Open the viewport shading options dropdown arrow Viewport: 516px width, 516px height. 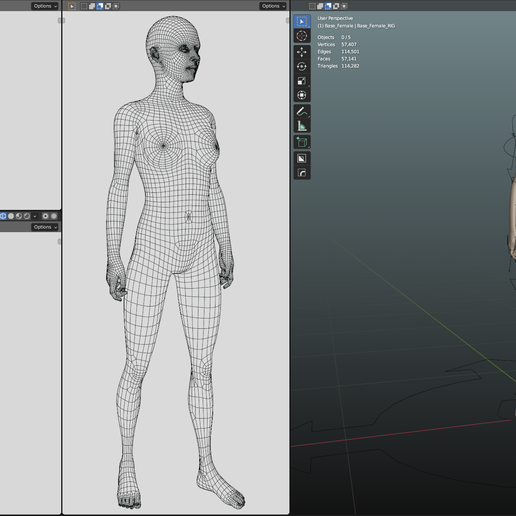point(35,216)
